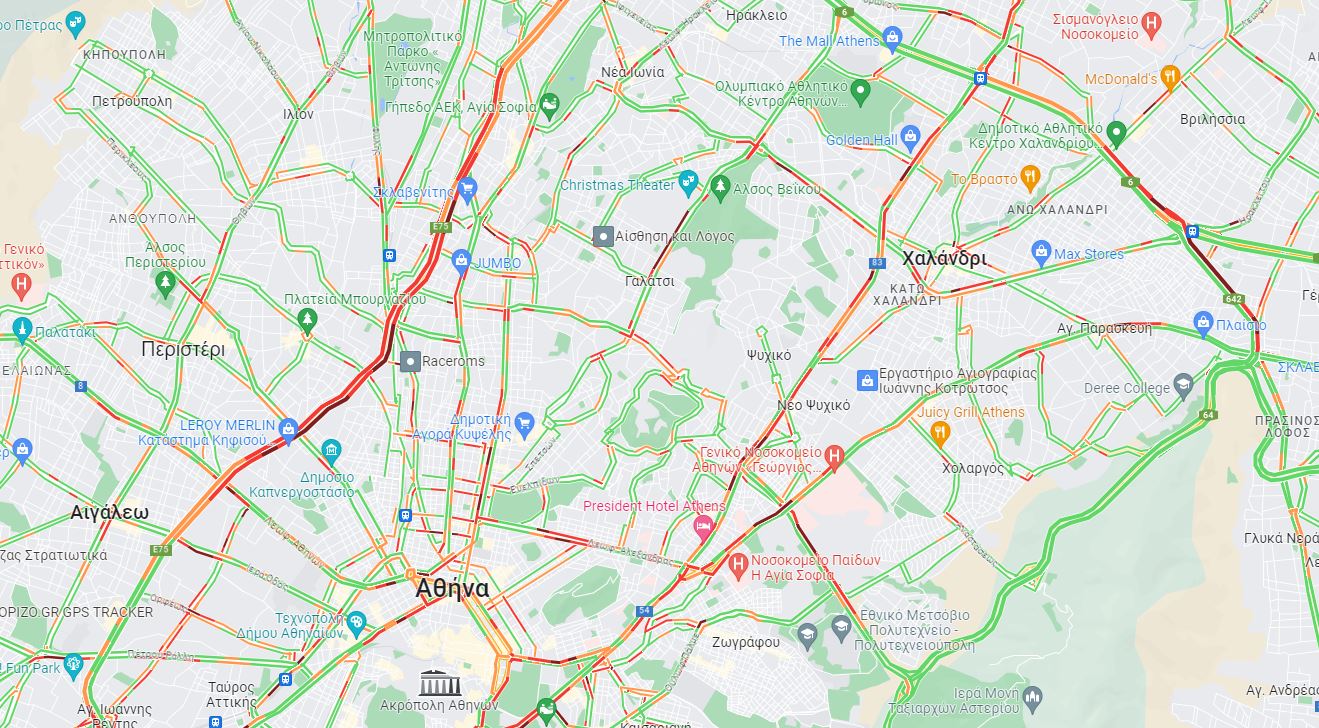1319x728 pixels.
Task: Click the Christmas Theater venue icon
Action: 688,182
